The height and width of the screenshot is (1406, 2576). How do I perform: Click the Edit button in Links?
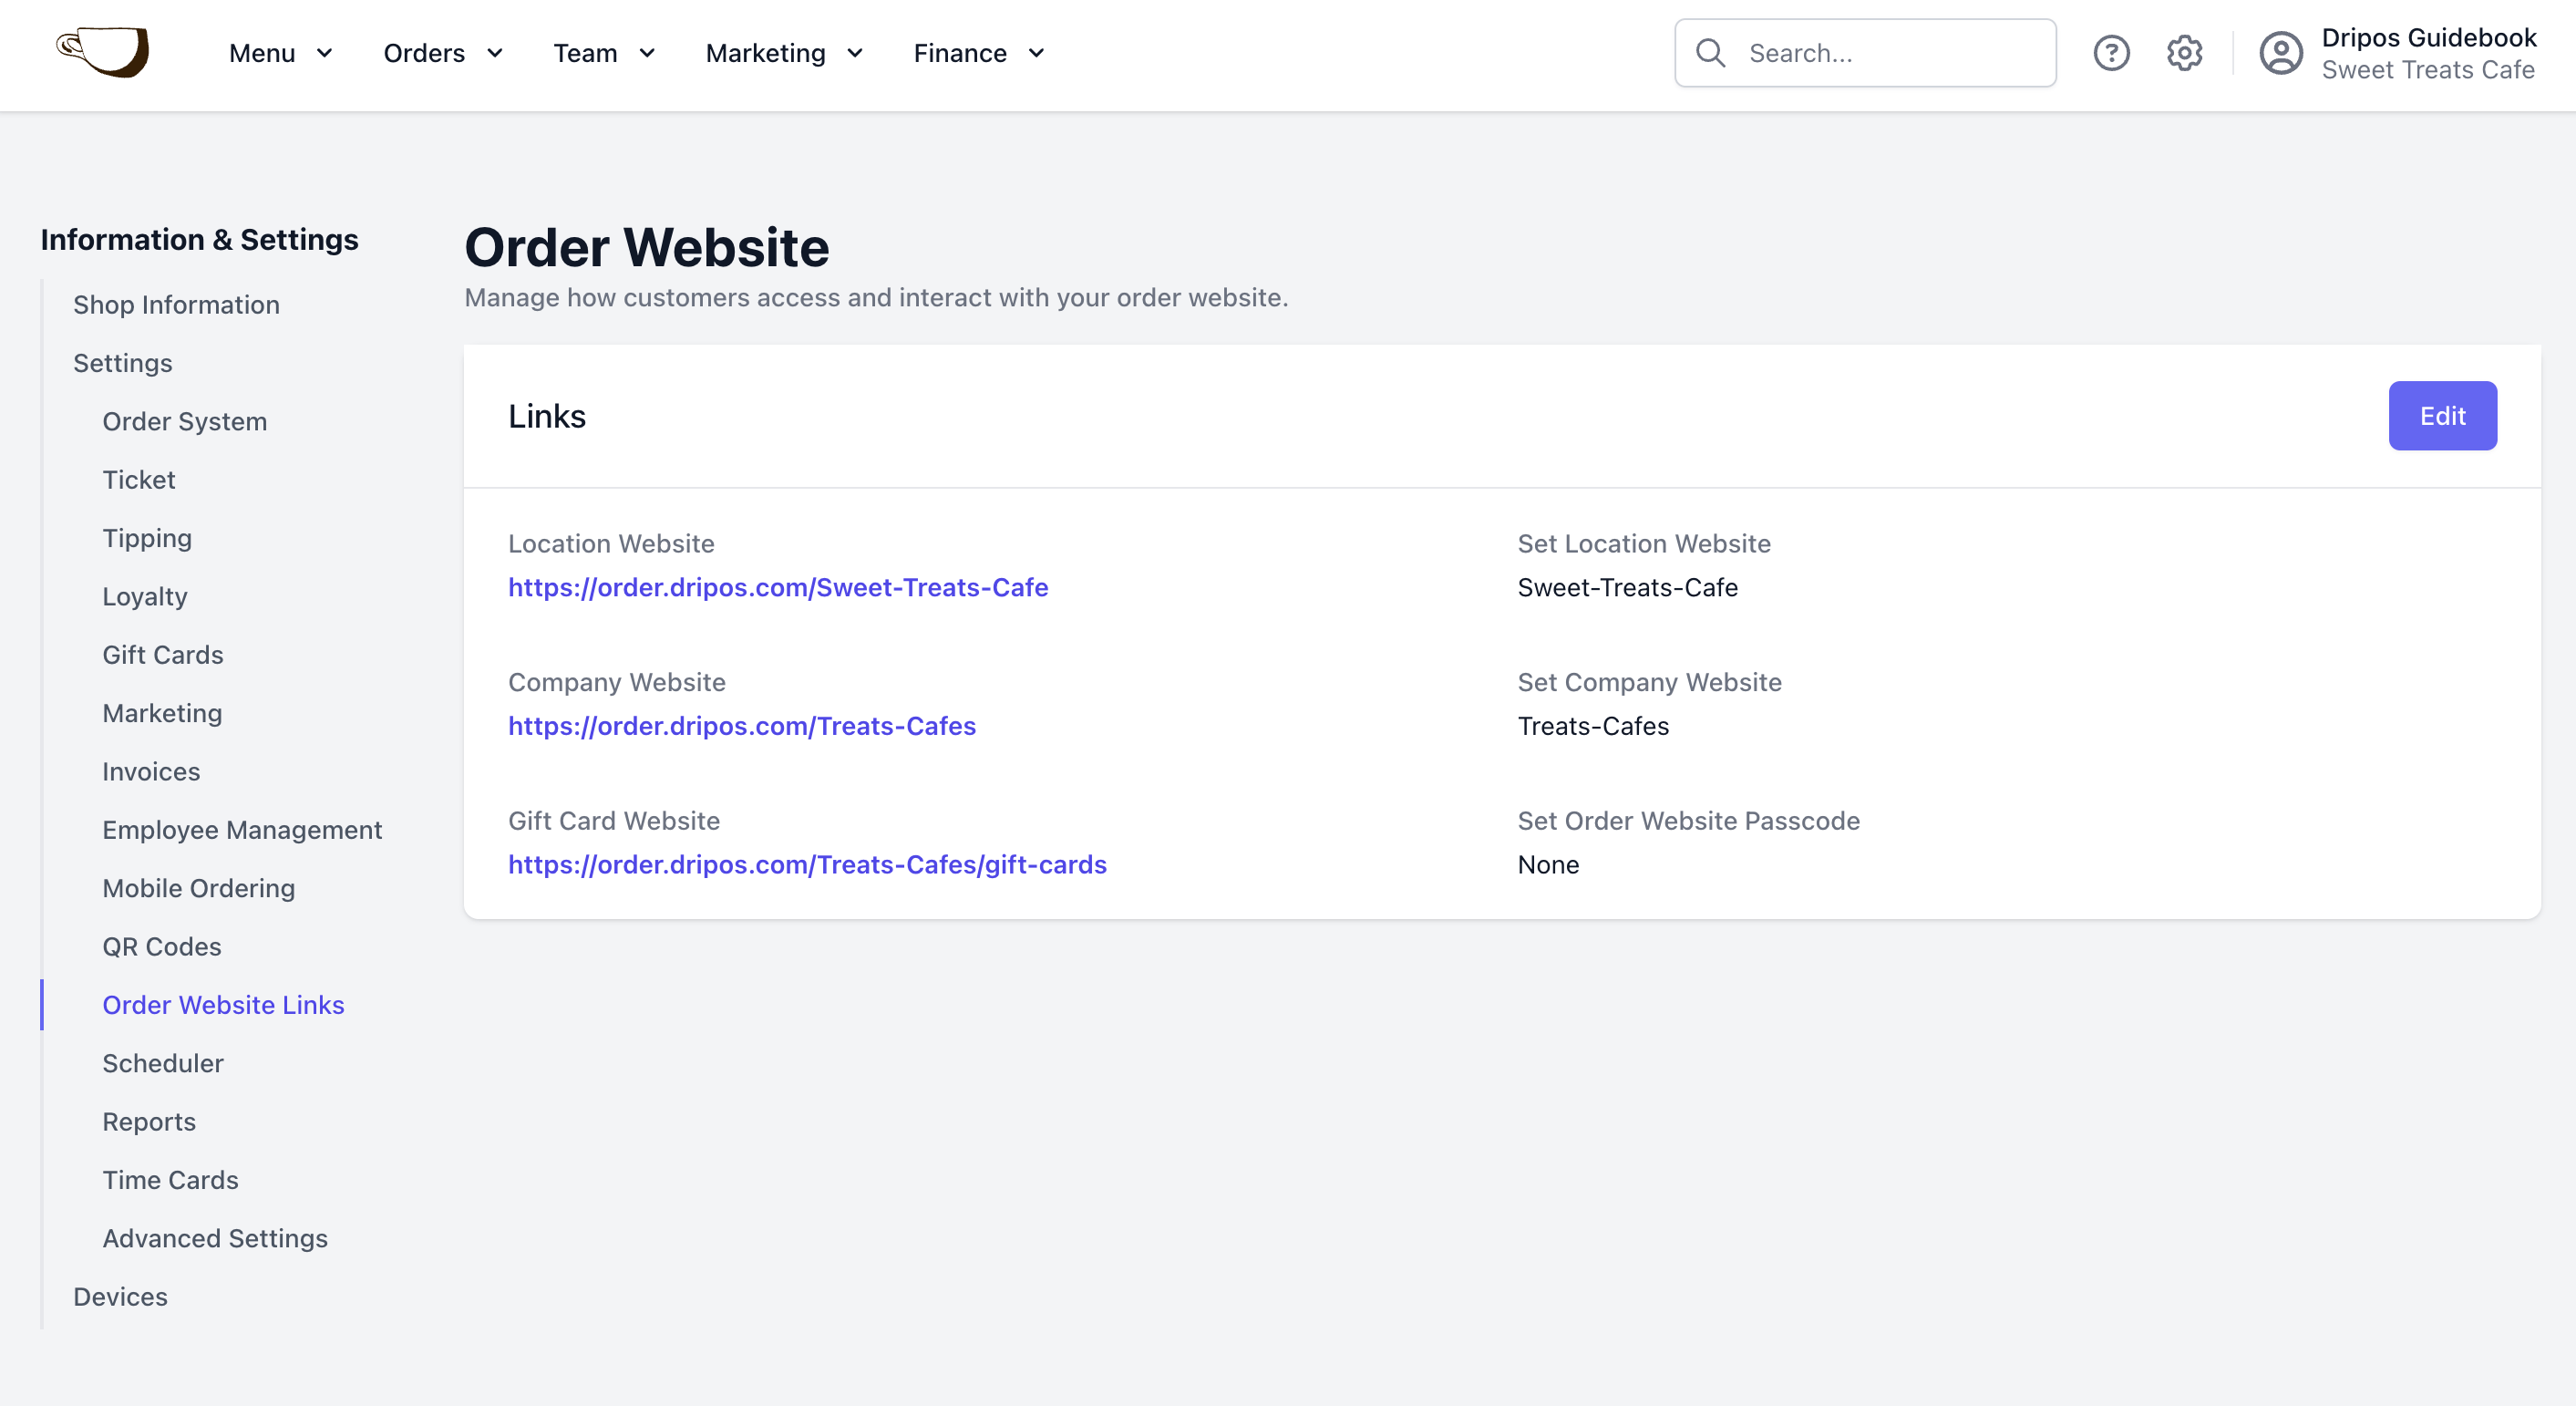coord(2442,416)
